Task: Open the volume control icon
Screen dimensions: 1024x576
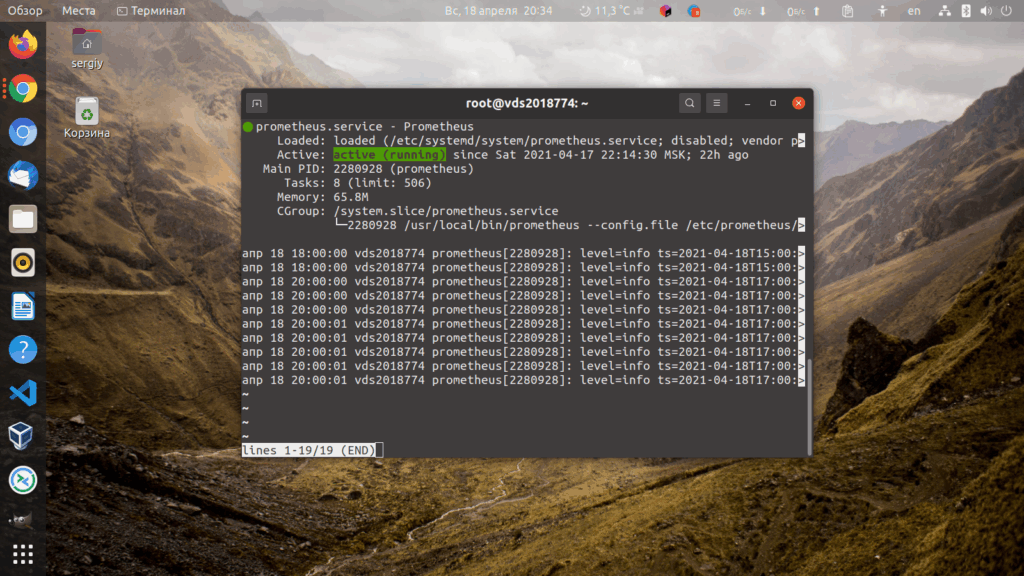Action: click(x=986, y=11)
